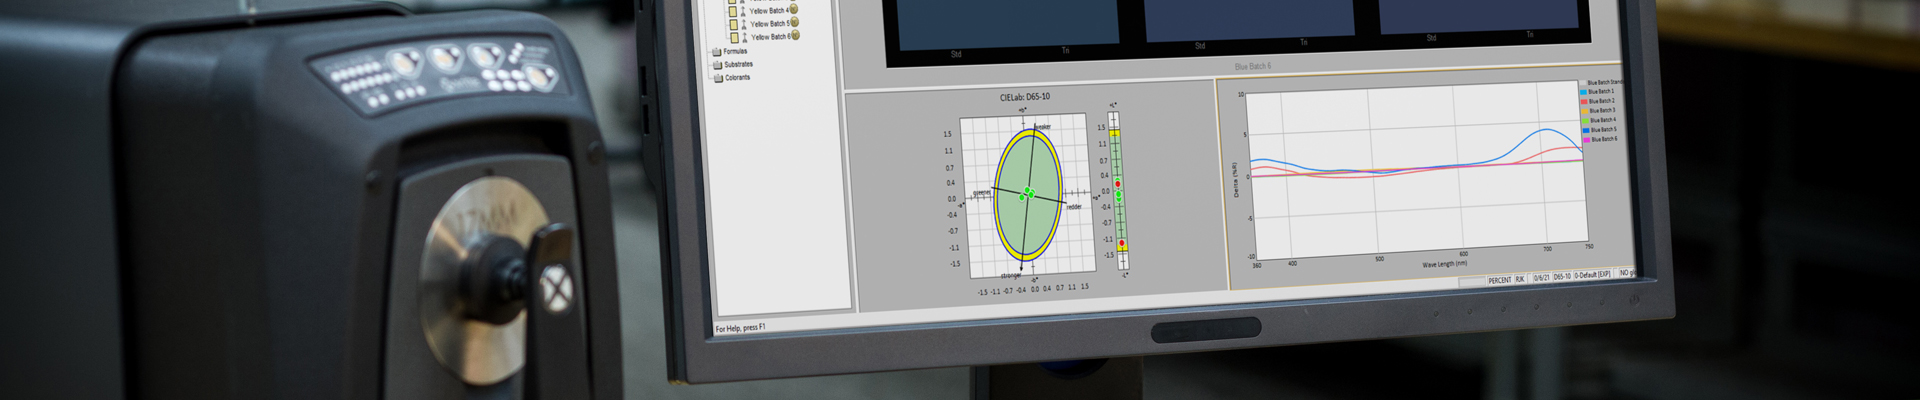This screenshot has height=400, width=1920.
Task: Toggle Blue Batch 6 in the legend
Action: [1604, 140]
